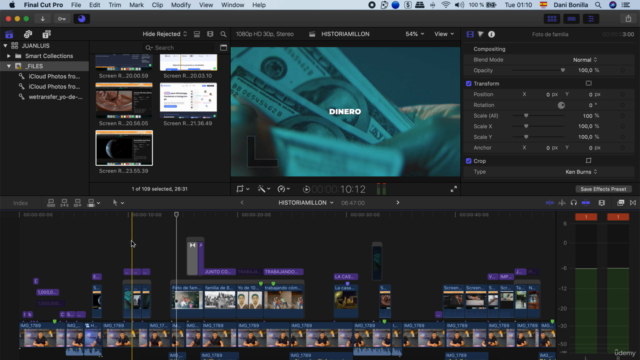The height and width of the screenshot is (360, 640).
Task: Go forward in timeline history
Action: click(398, 202)
